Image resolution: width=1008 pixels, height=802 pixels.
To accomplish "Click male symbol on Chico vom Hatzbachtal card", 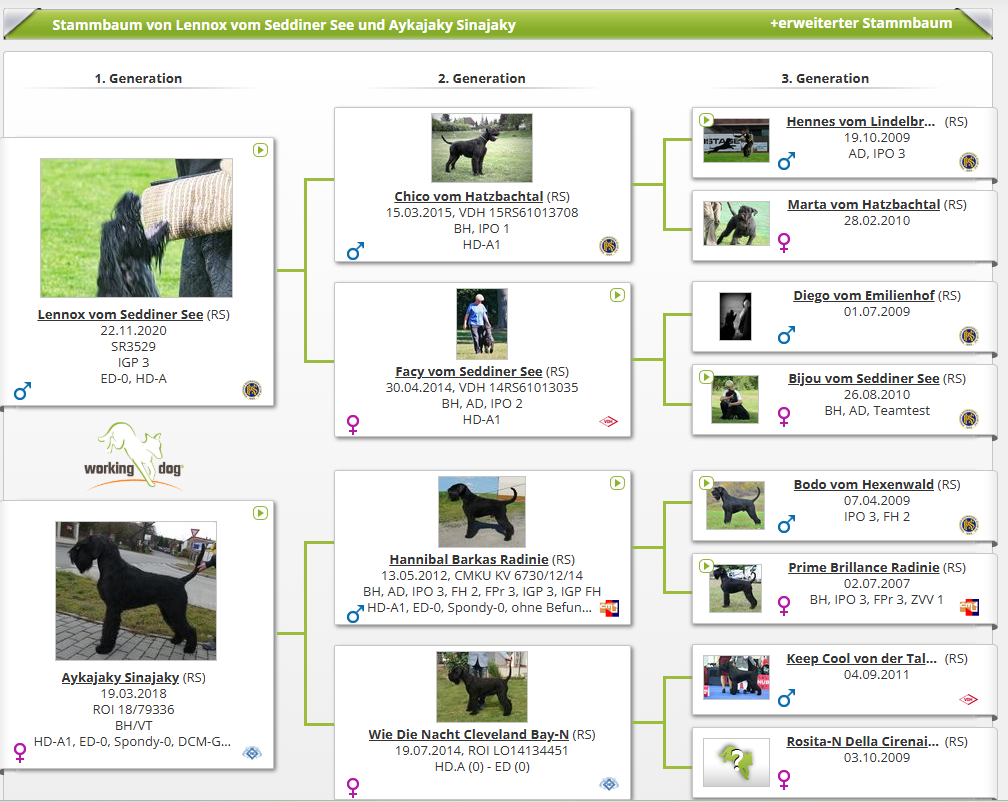I will 356,251.
